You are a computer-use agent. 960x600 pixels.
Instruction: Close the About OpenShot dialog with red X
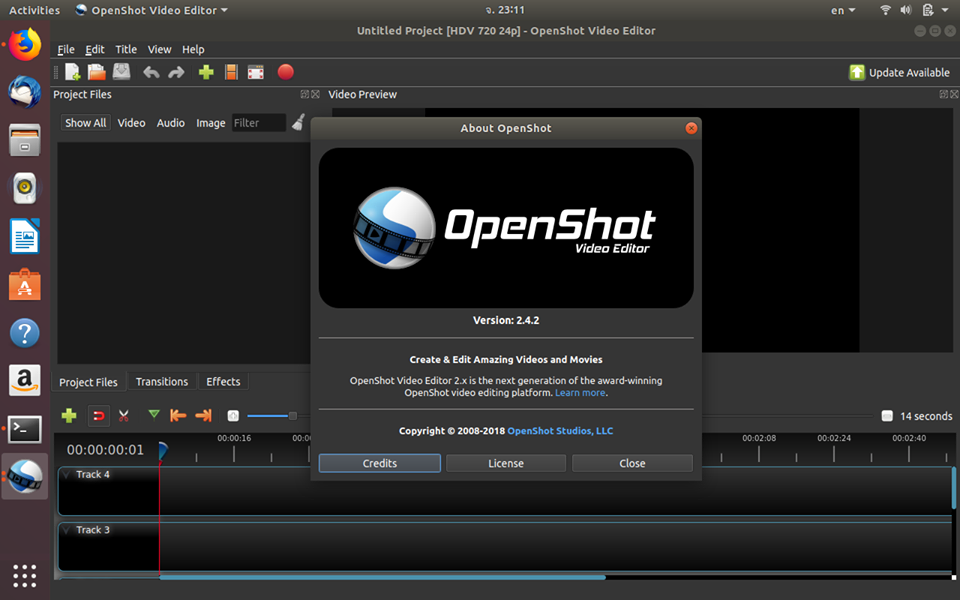pyautogui.click(x=691, y=128)
